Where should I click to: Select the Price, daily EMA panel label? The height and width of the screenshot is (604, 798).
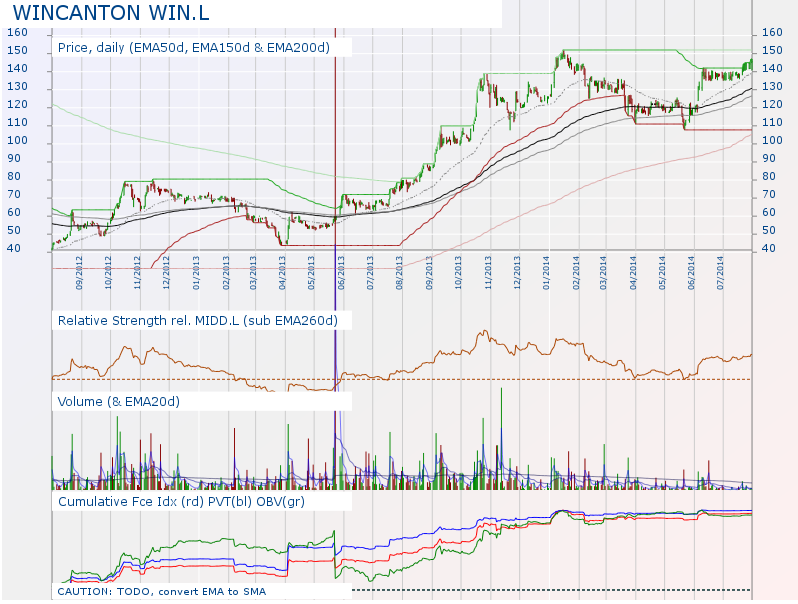[193, 48]
